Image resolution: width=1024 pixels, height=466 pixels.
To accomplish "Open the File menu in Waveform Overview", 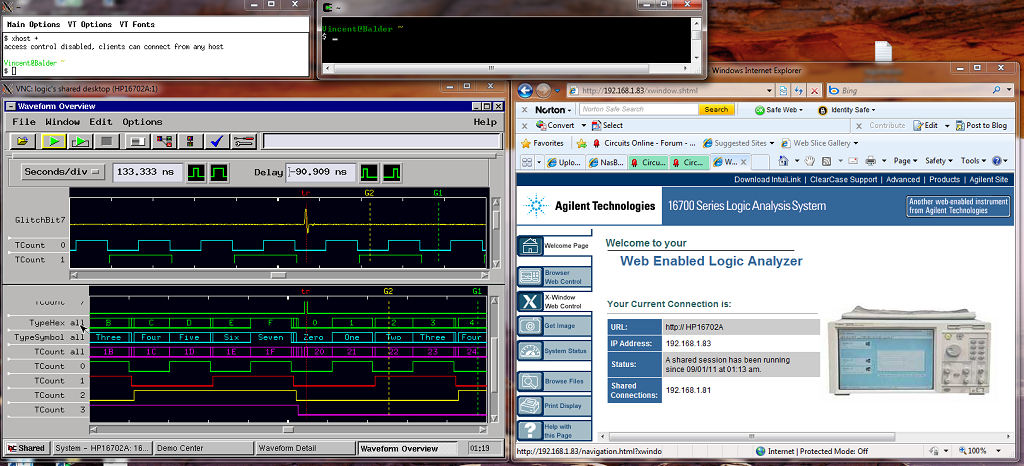I will pyautogui.click(x=24, y=122).
